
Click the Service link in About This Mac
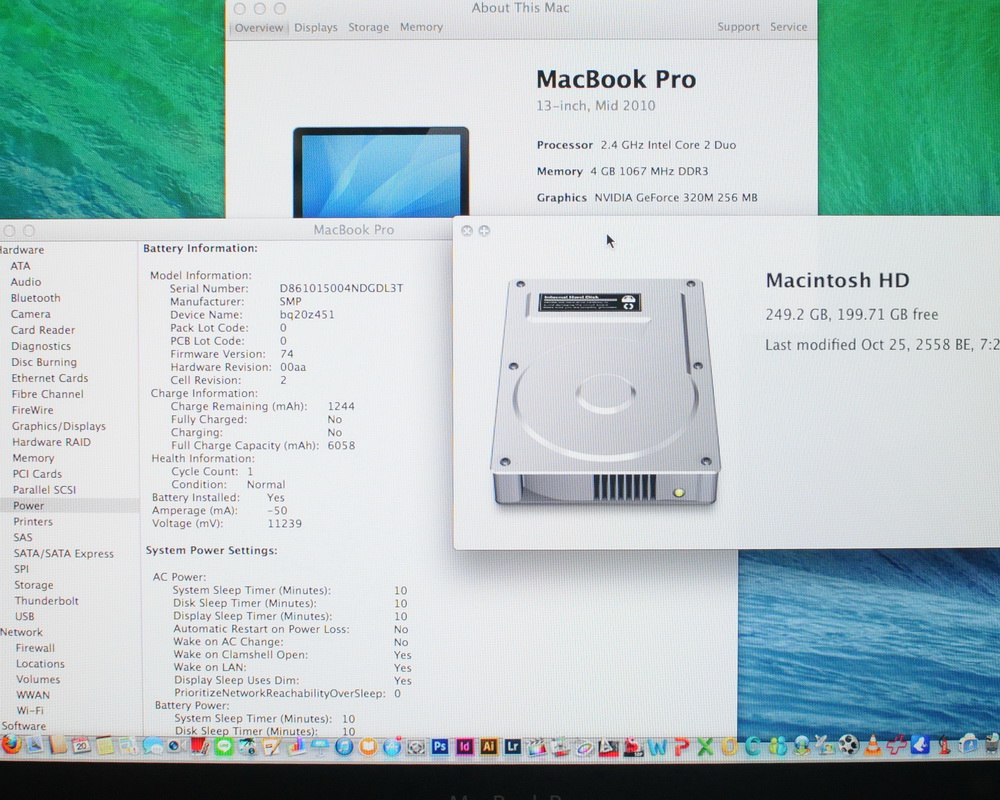[788, 27]
